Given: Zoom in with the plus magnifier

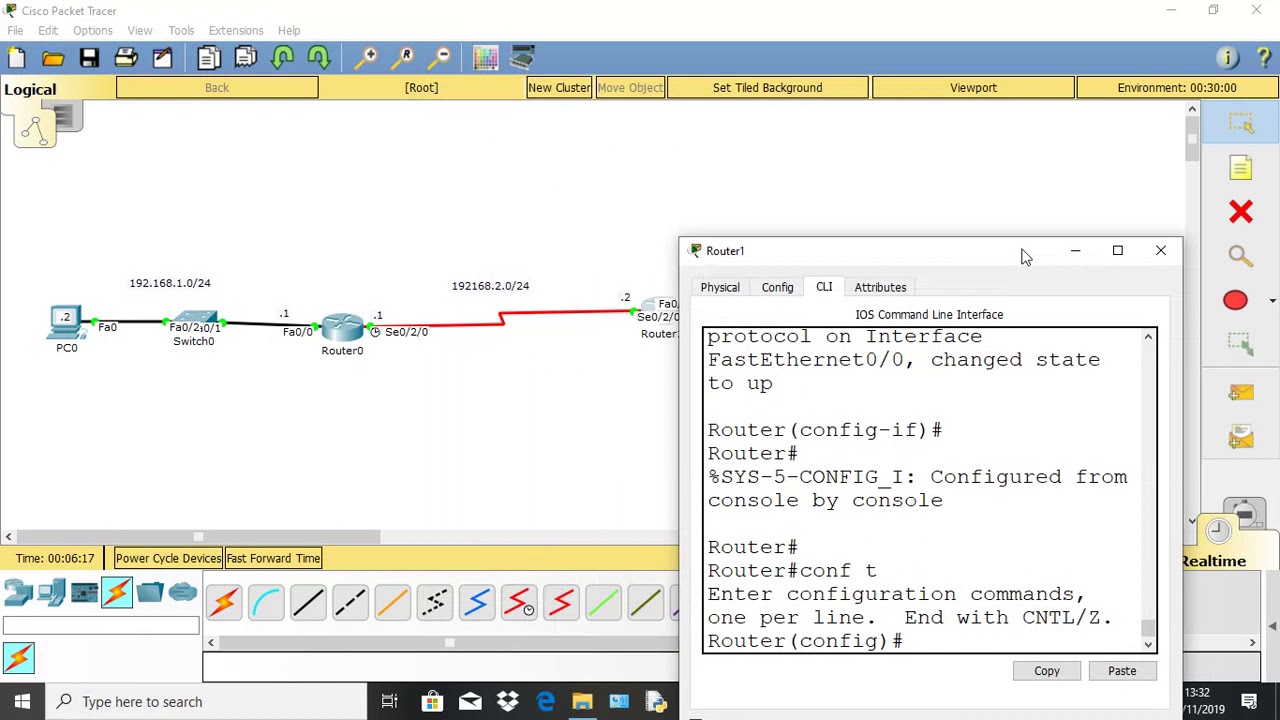Looking at the screenshot, I should coord(368,59).
